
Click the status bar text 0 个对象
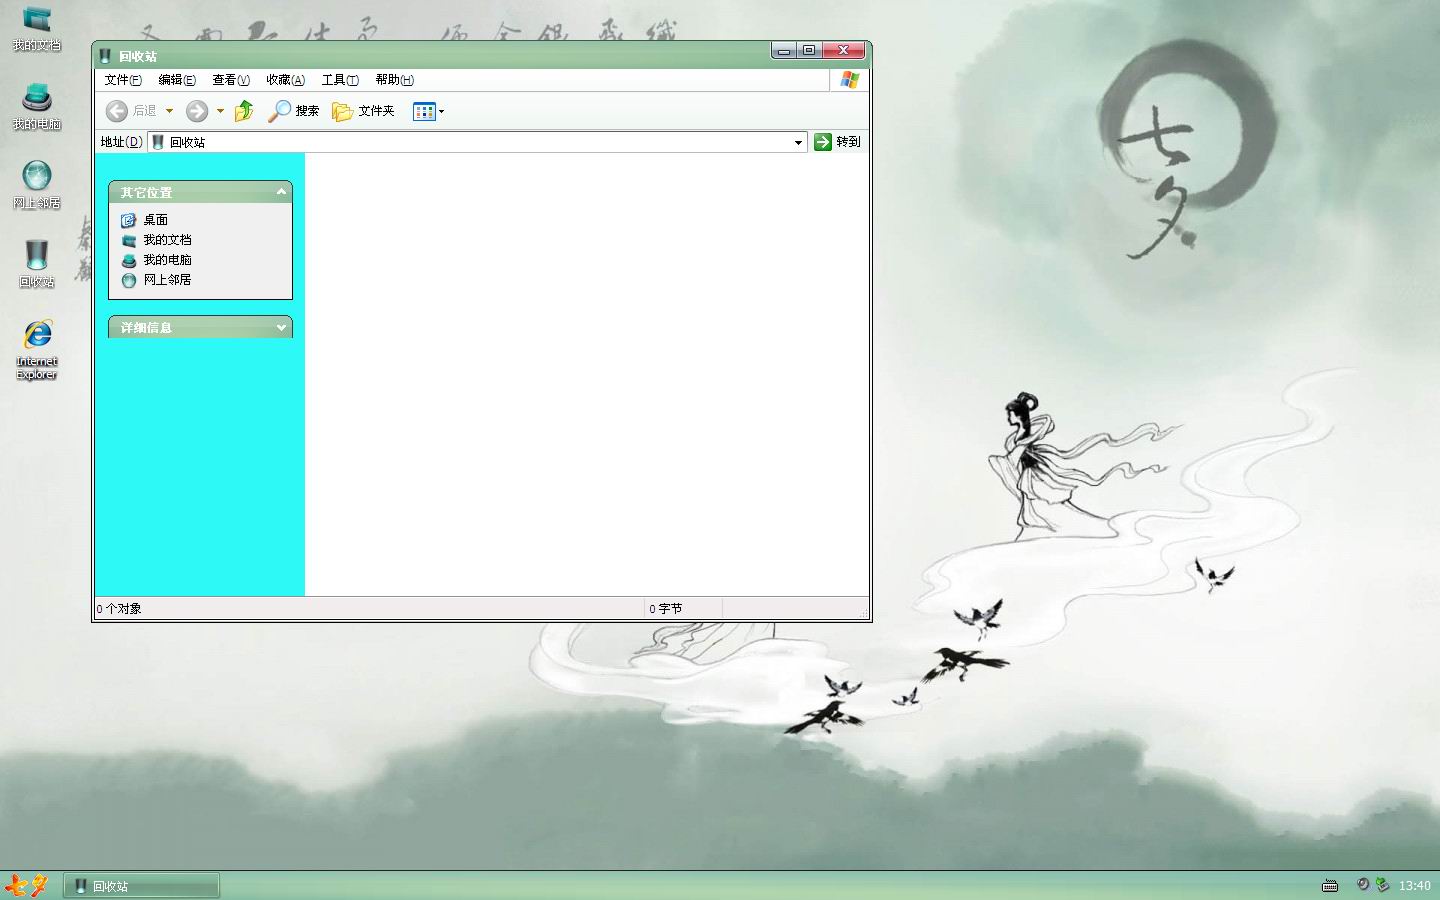click(119, 608)
